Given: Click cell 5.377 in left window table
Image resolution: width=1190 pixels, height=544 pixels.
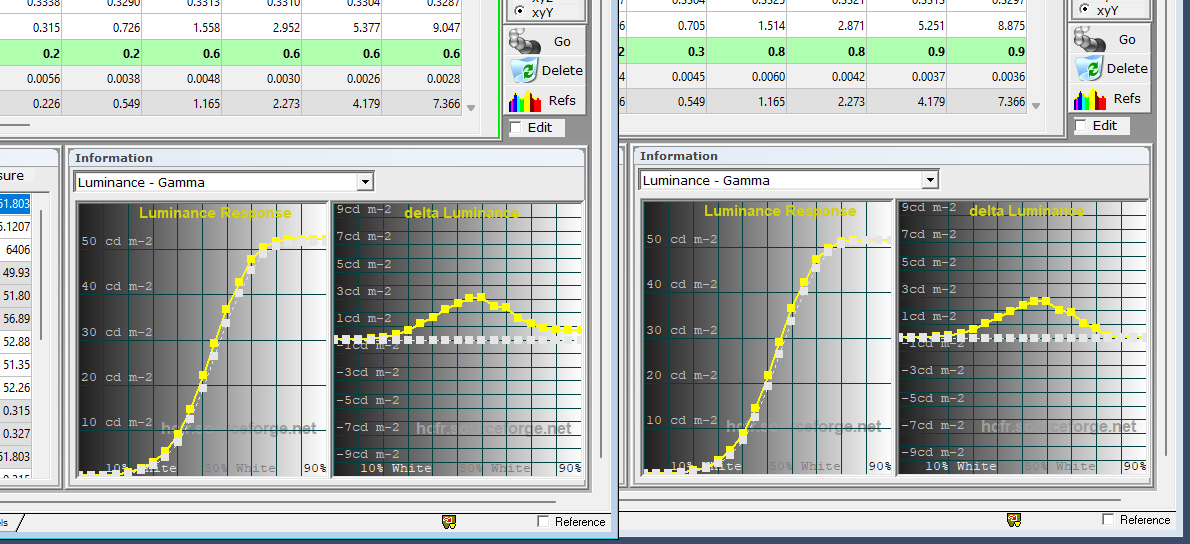Looking at the screenshot, I should (342, 27).
